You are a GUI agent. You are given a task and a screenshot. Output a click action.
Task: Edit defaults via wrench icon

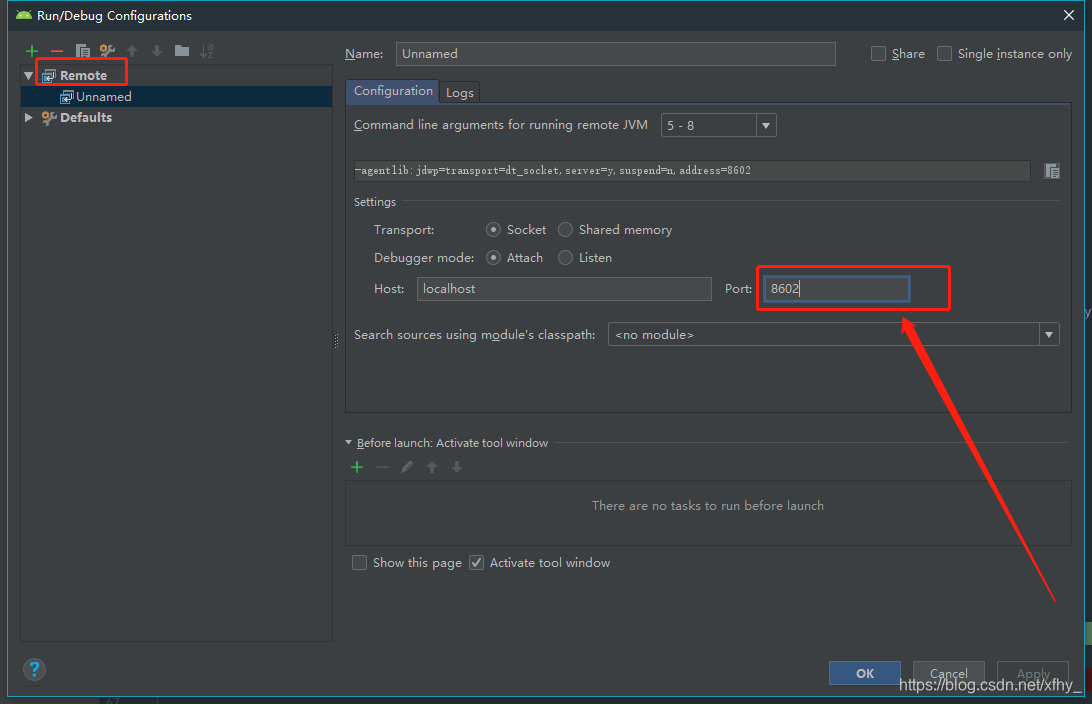(107, 51)
